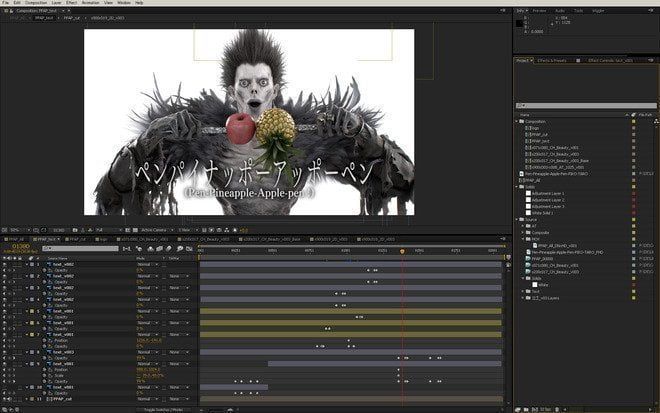Screen dimensions: 660x413
Task: Open the Composition menu
Action: (x=36, y=3)
